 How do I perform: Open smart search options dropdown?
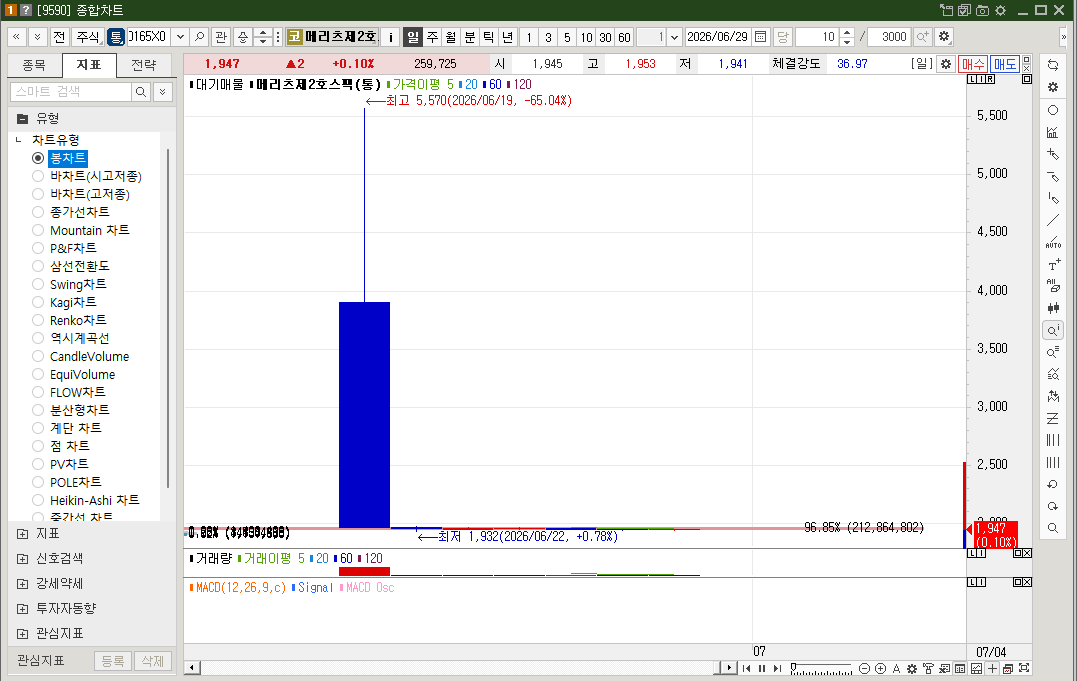point(163,91)
